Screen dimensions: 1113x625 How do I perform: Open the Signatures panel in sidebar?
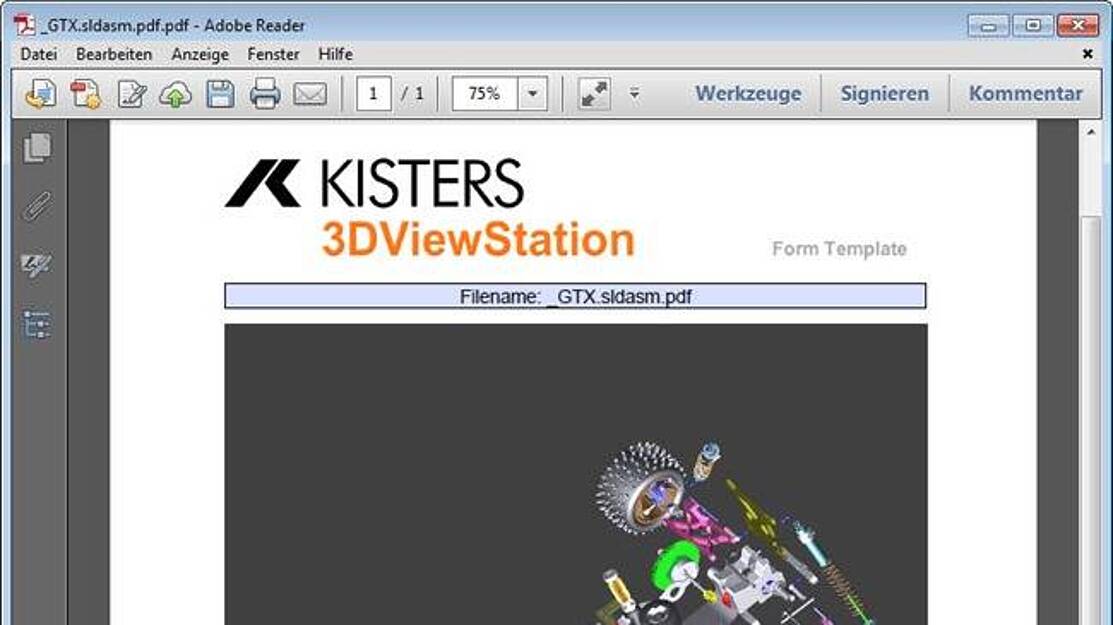point(37,265)
